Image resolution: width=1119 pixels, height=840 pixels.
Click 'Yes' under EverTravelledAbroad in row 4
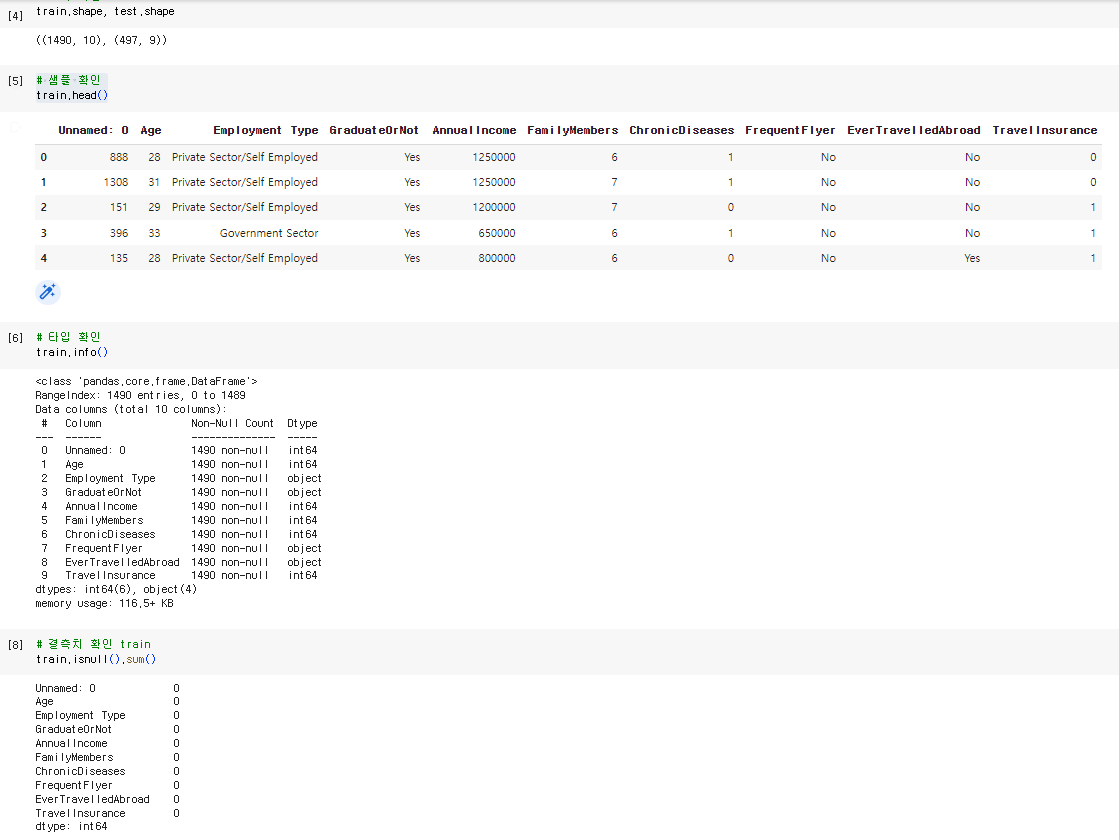click(972, 258)
